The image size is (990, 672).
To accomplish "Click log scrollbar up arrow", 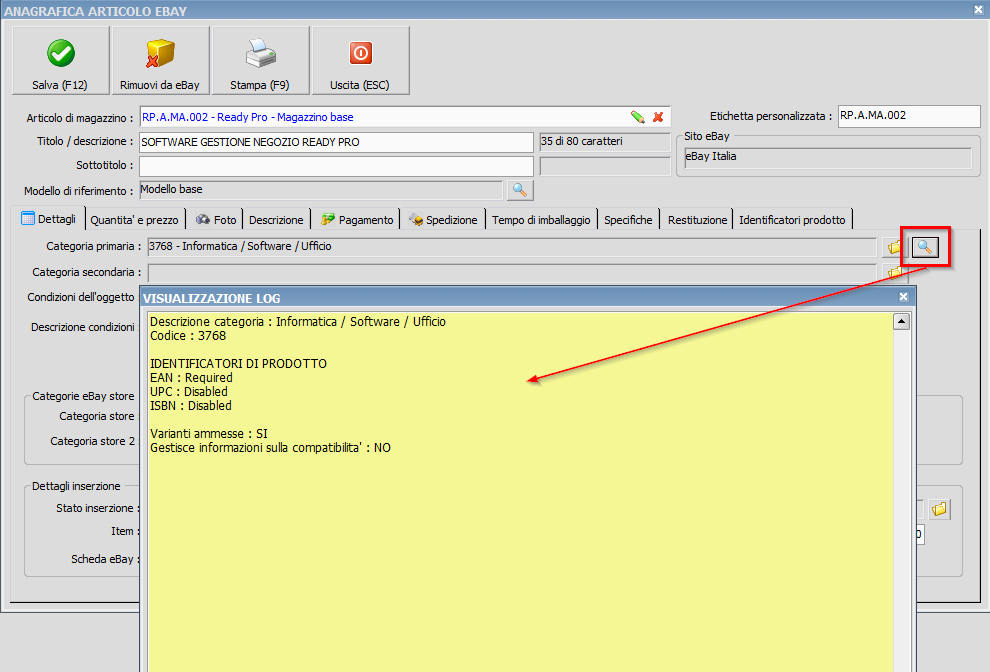I will click(x=902, y=322).
